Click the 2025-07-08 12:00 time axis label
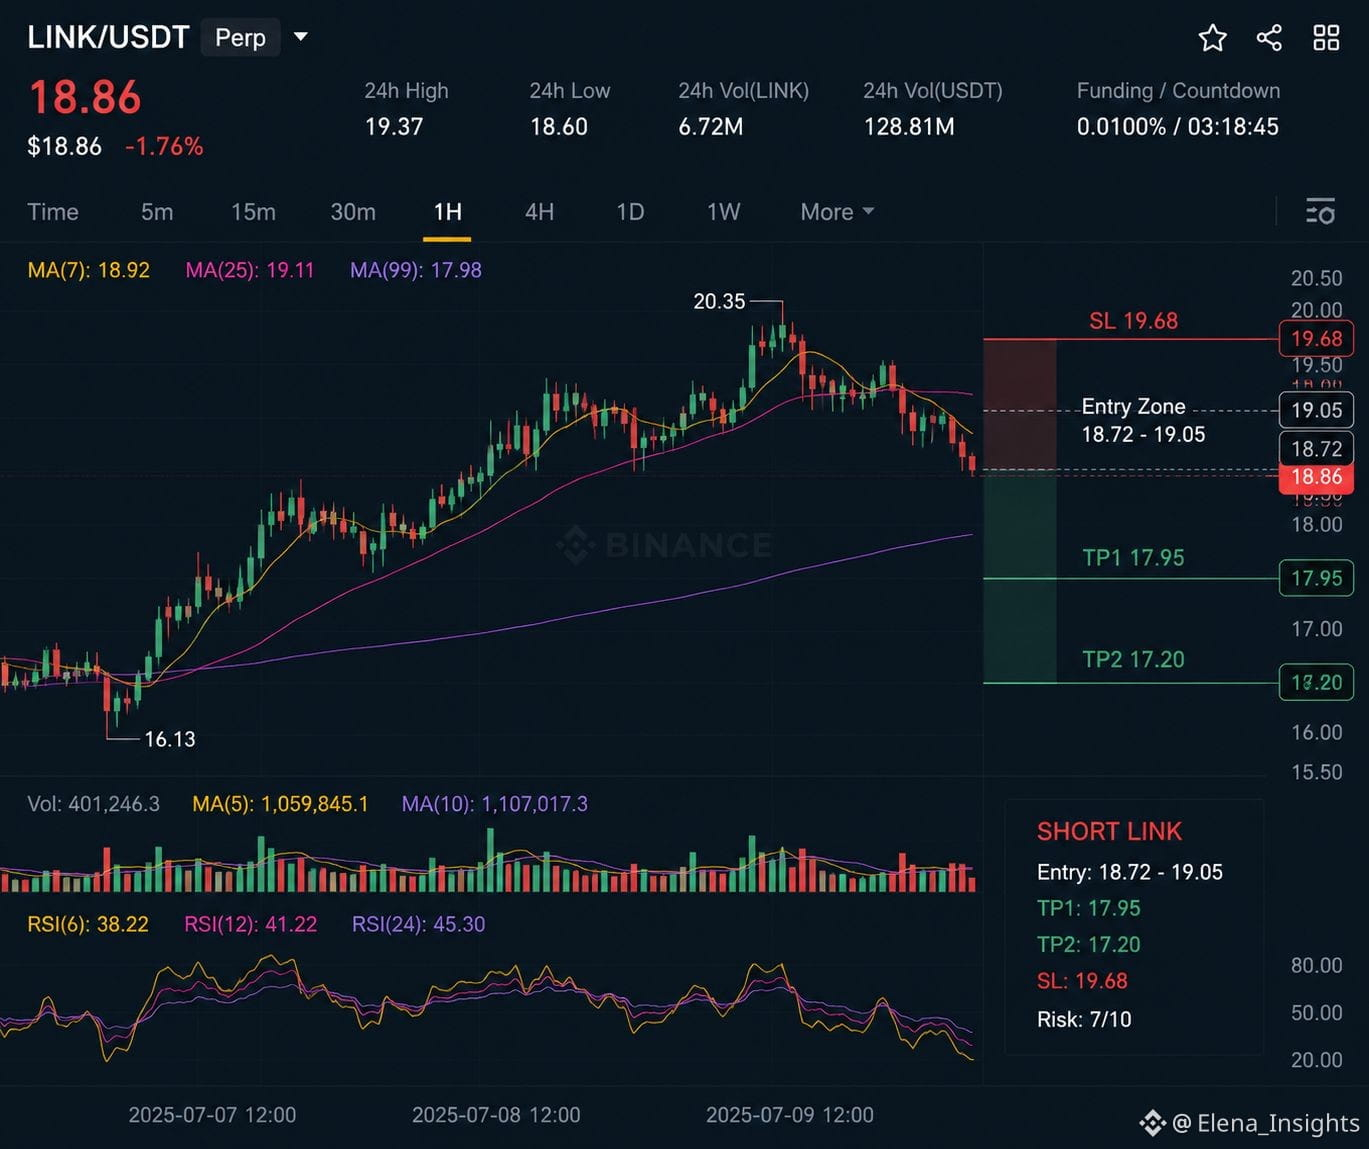 point(496,1115)
